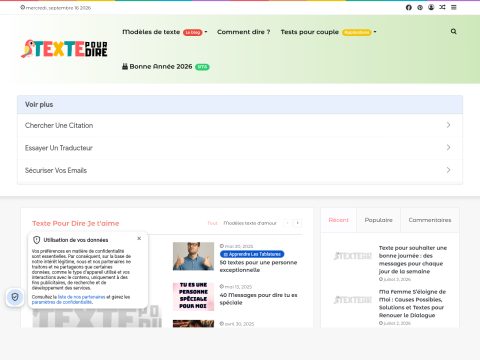This screenshot has height=360, width=480.
Task: Click the random article shuffle icon
Action: (442, 7)
